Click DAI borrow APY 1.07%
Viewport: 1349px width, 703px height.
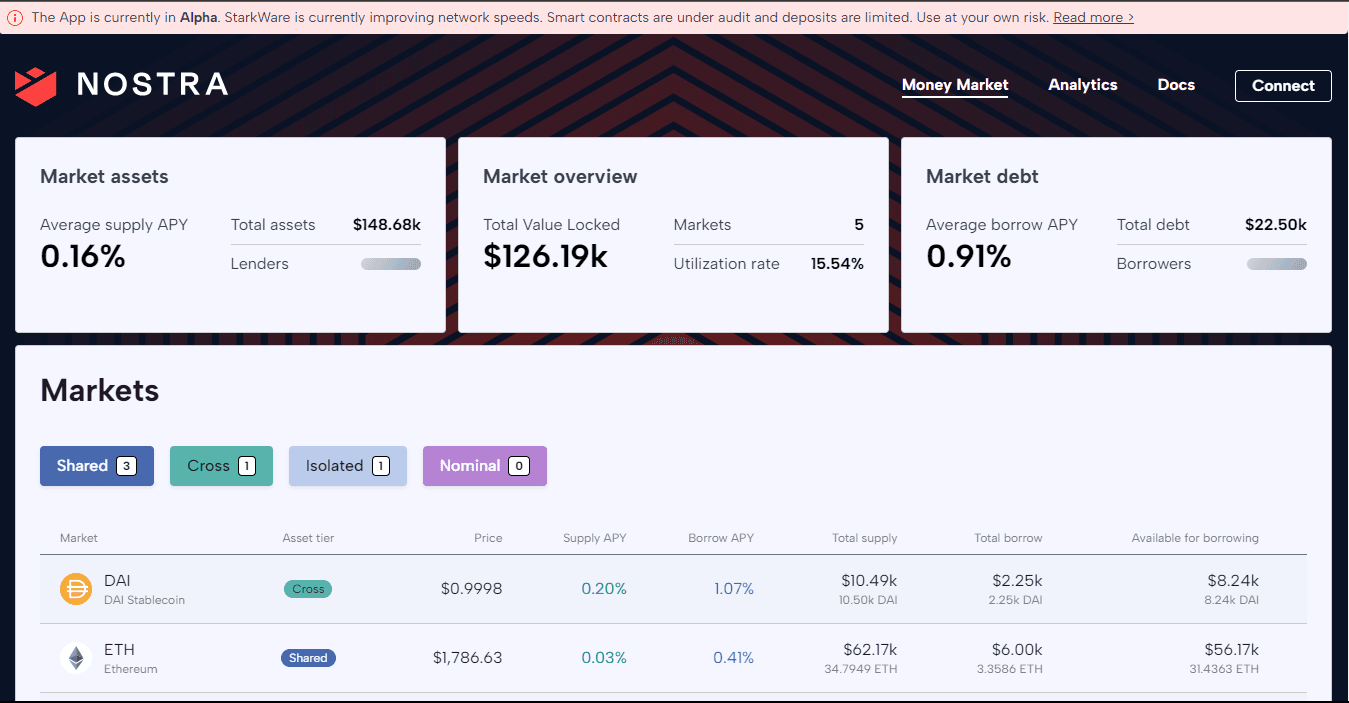click(734, 589)
